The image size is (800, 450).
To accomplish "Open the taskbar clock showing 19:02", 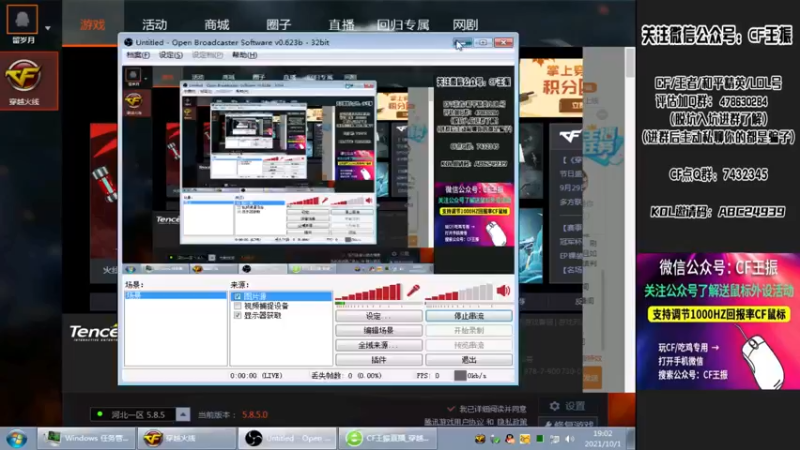I will click(x=603, y=439).
